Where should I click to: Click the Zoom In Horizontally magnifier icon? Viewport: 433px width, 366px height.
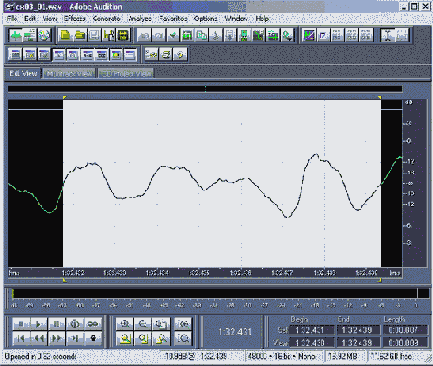125,324
